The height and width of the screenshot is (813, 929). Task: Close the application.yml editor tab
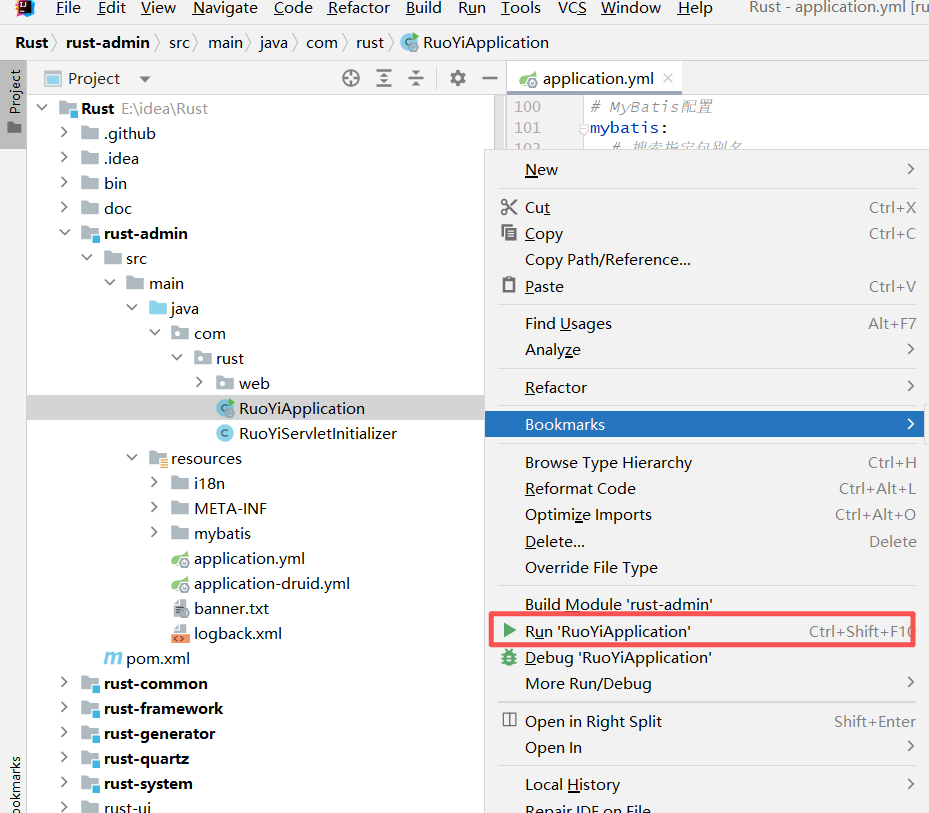click(668, 78)
